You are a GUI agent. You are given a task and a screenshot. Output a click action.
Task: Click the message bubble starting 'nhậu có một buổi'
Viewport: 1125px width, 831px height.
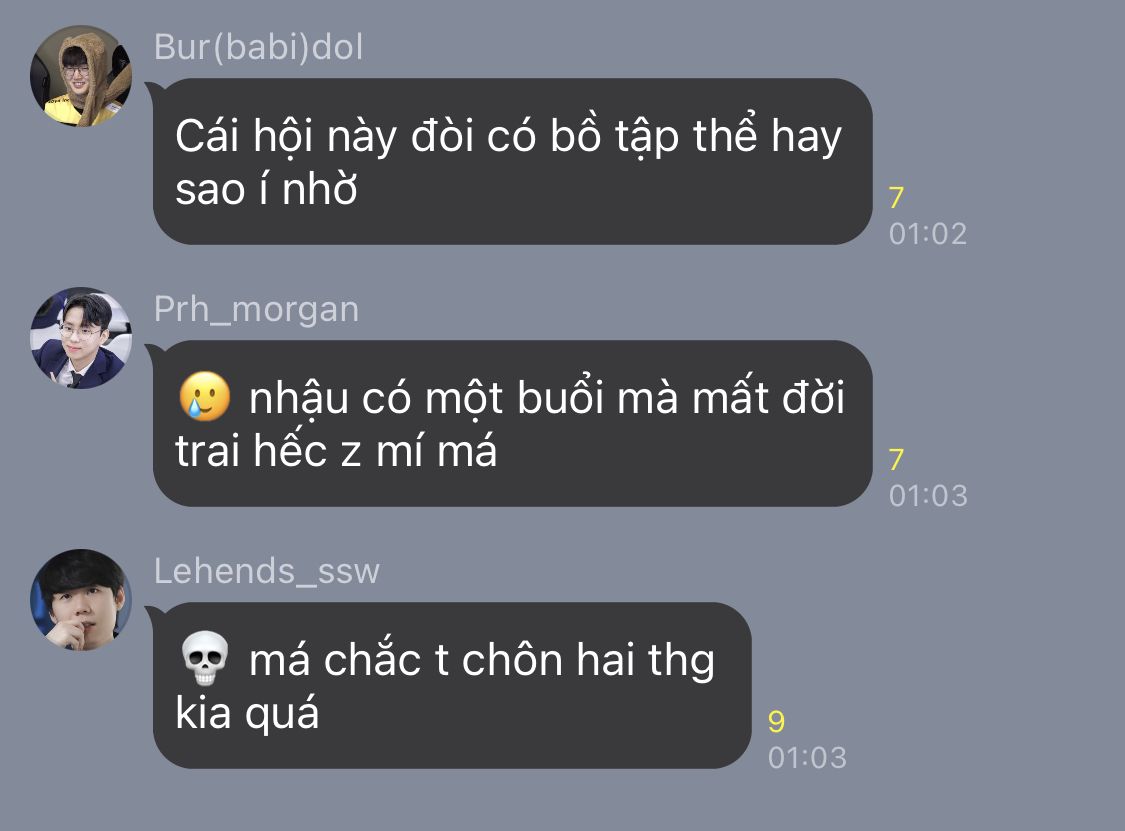(512, 423)
